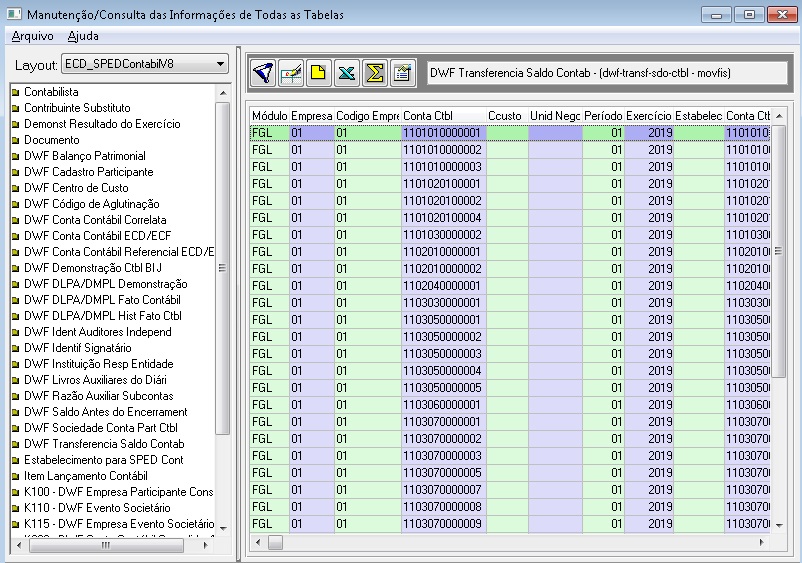
Task: Click the yellow new note icon
Action: 318,73
